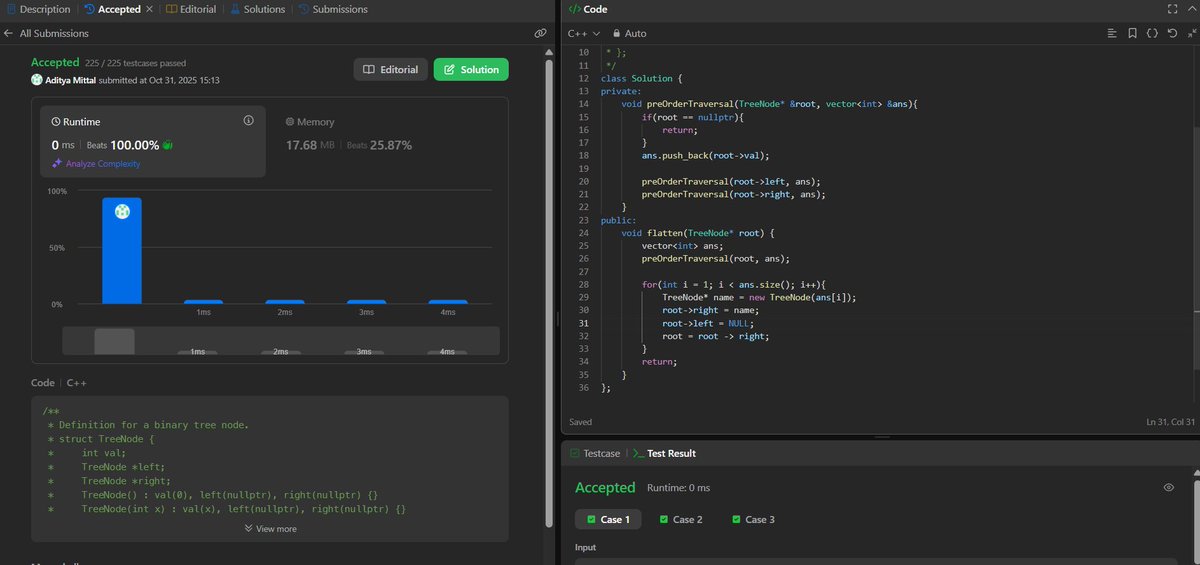The width and height of the screenshot is (1200, 565).
Task: Click the curly braces icon in editor toolbar
Action: click(x=1152, y=33)
